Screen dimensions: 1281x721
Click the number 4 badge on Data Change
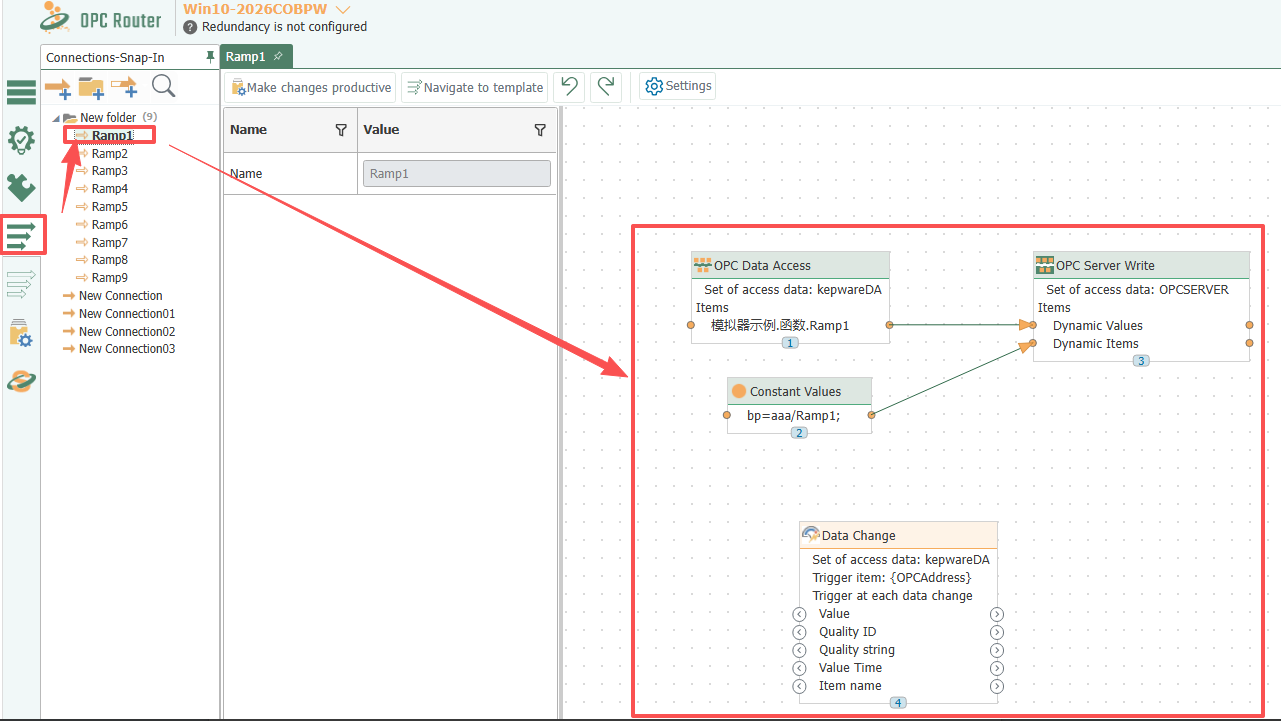898,703
